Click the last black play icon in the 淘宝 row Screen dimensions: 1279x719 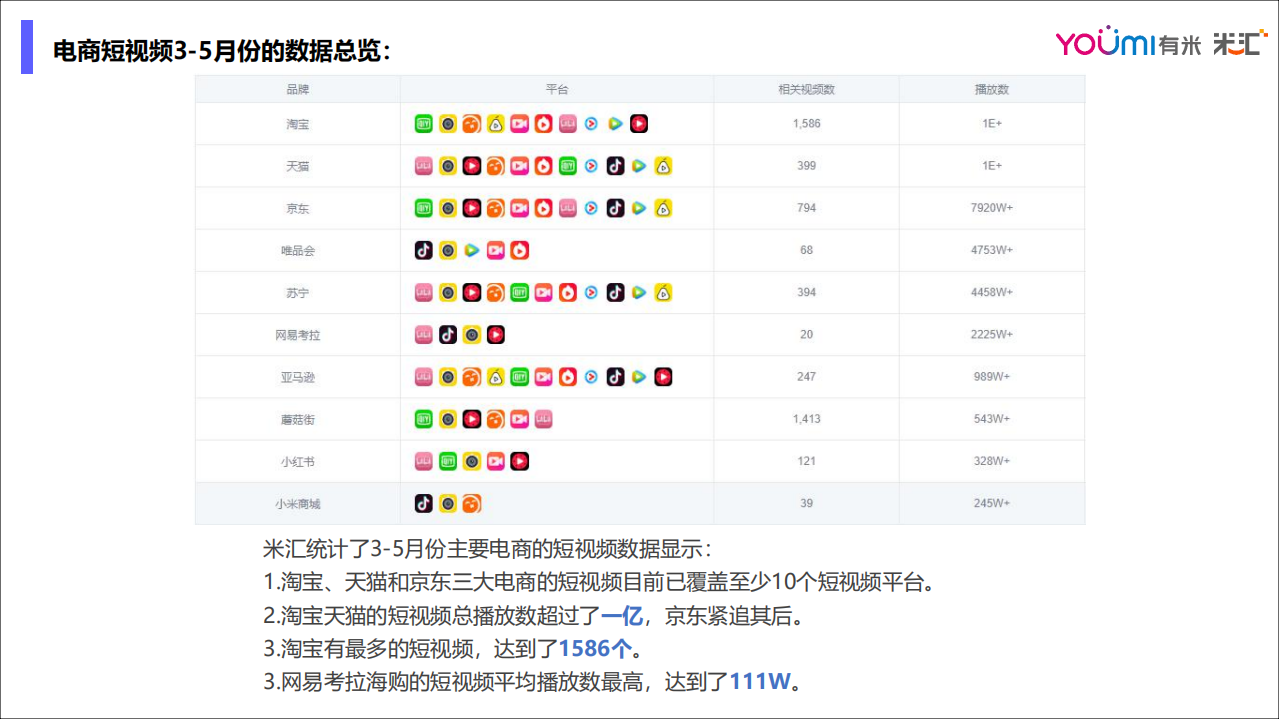[639, 123]
